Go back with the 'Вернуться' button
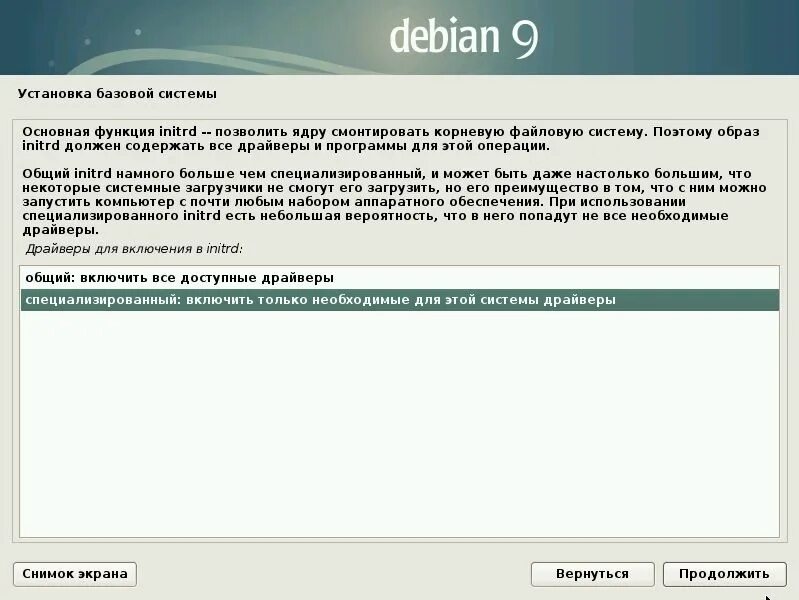The width and height of the screenshot is (799, 600). tap(592, 574)
